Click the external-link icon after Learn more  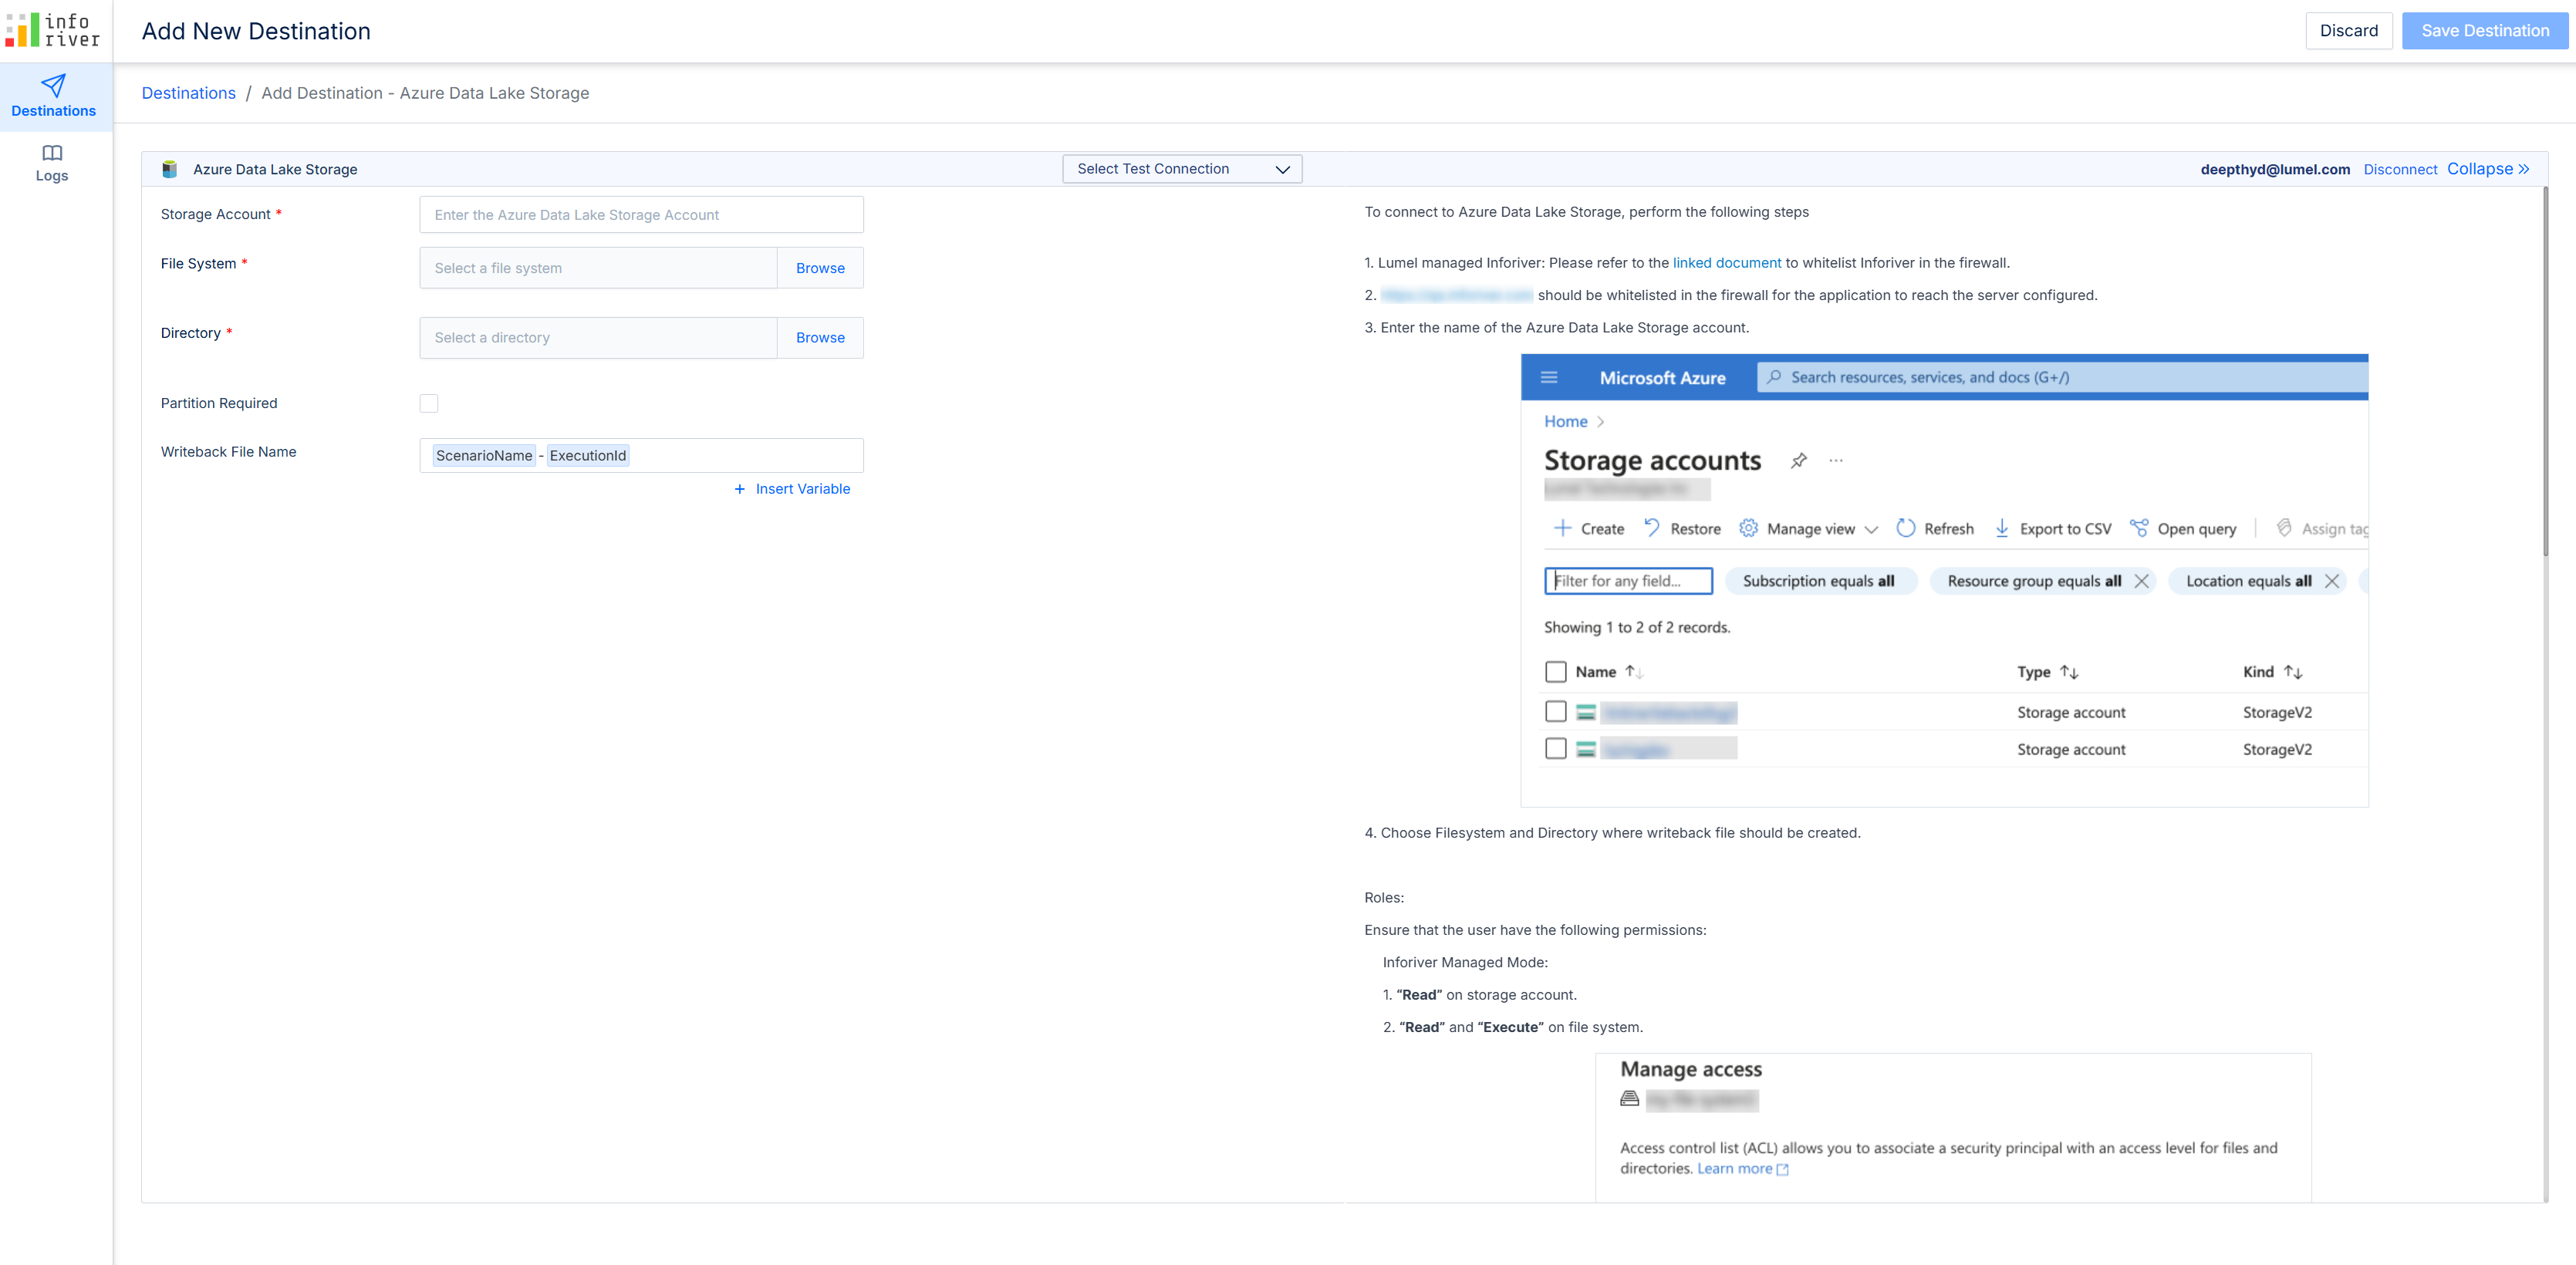(x=1782, y=1169)
